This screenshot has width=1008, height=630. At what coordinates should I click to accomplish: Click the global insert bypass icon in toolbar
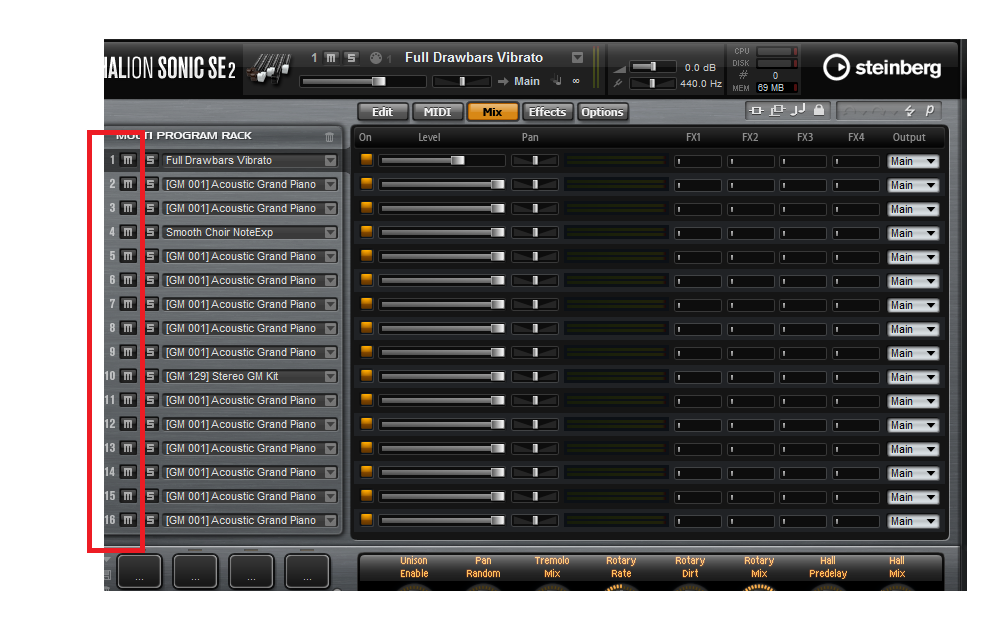[757, 111]
